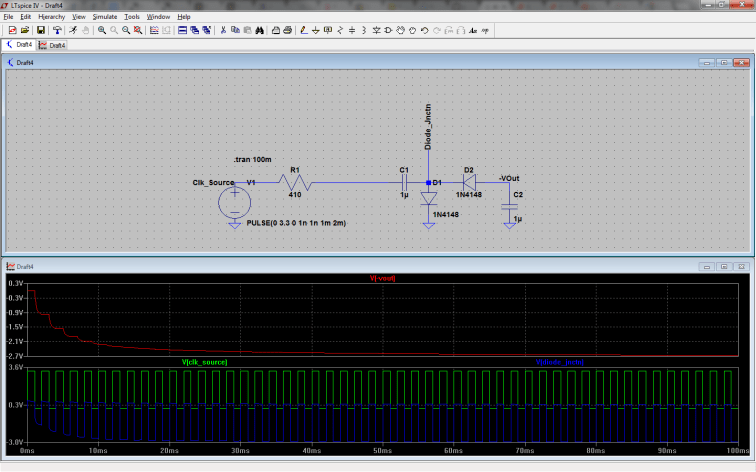Click the PULSE source value text

[296, 224]
